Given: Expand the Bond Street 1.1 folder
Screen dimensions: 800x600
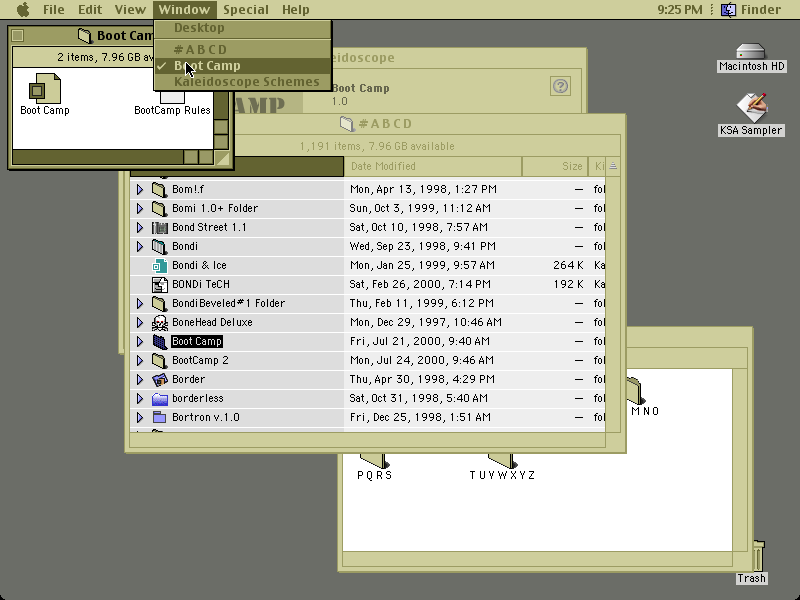Looking at the screenshot, I should [x=140, y=228].
